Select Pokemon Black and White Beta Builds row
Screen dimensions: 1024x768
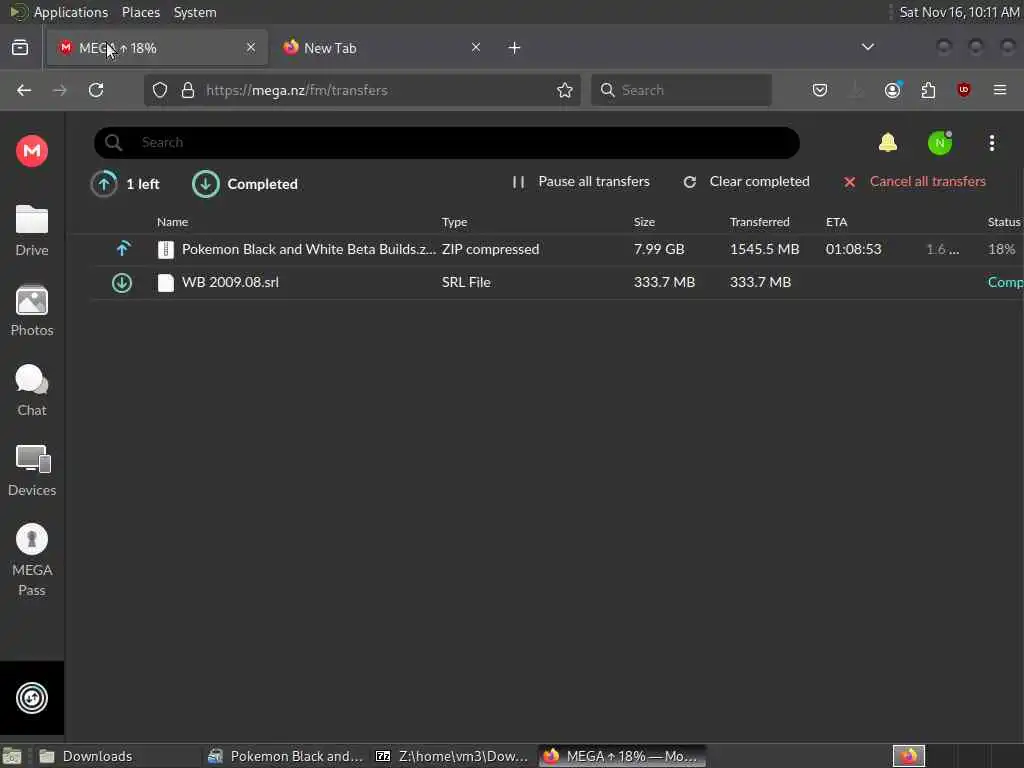pyautogui.click(x=555, y=249)
